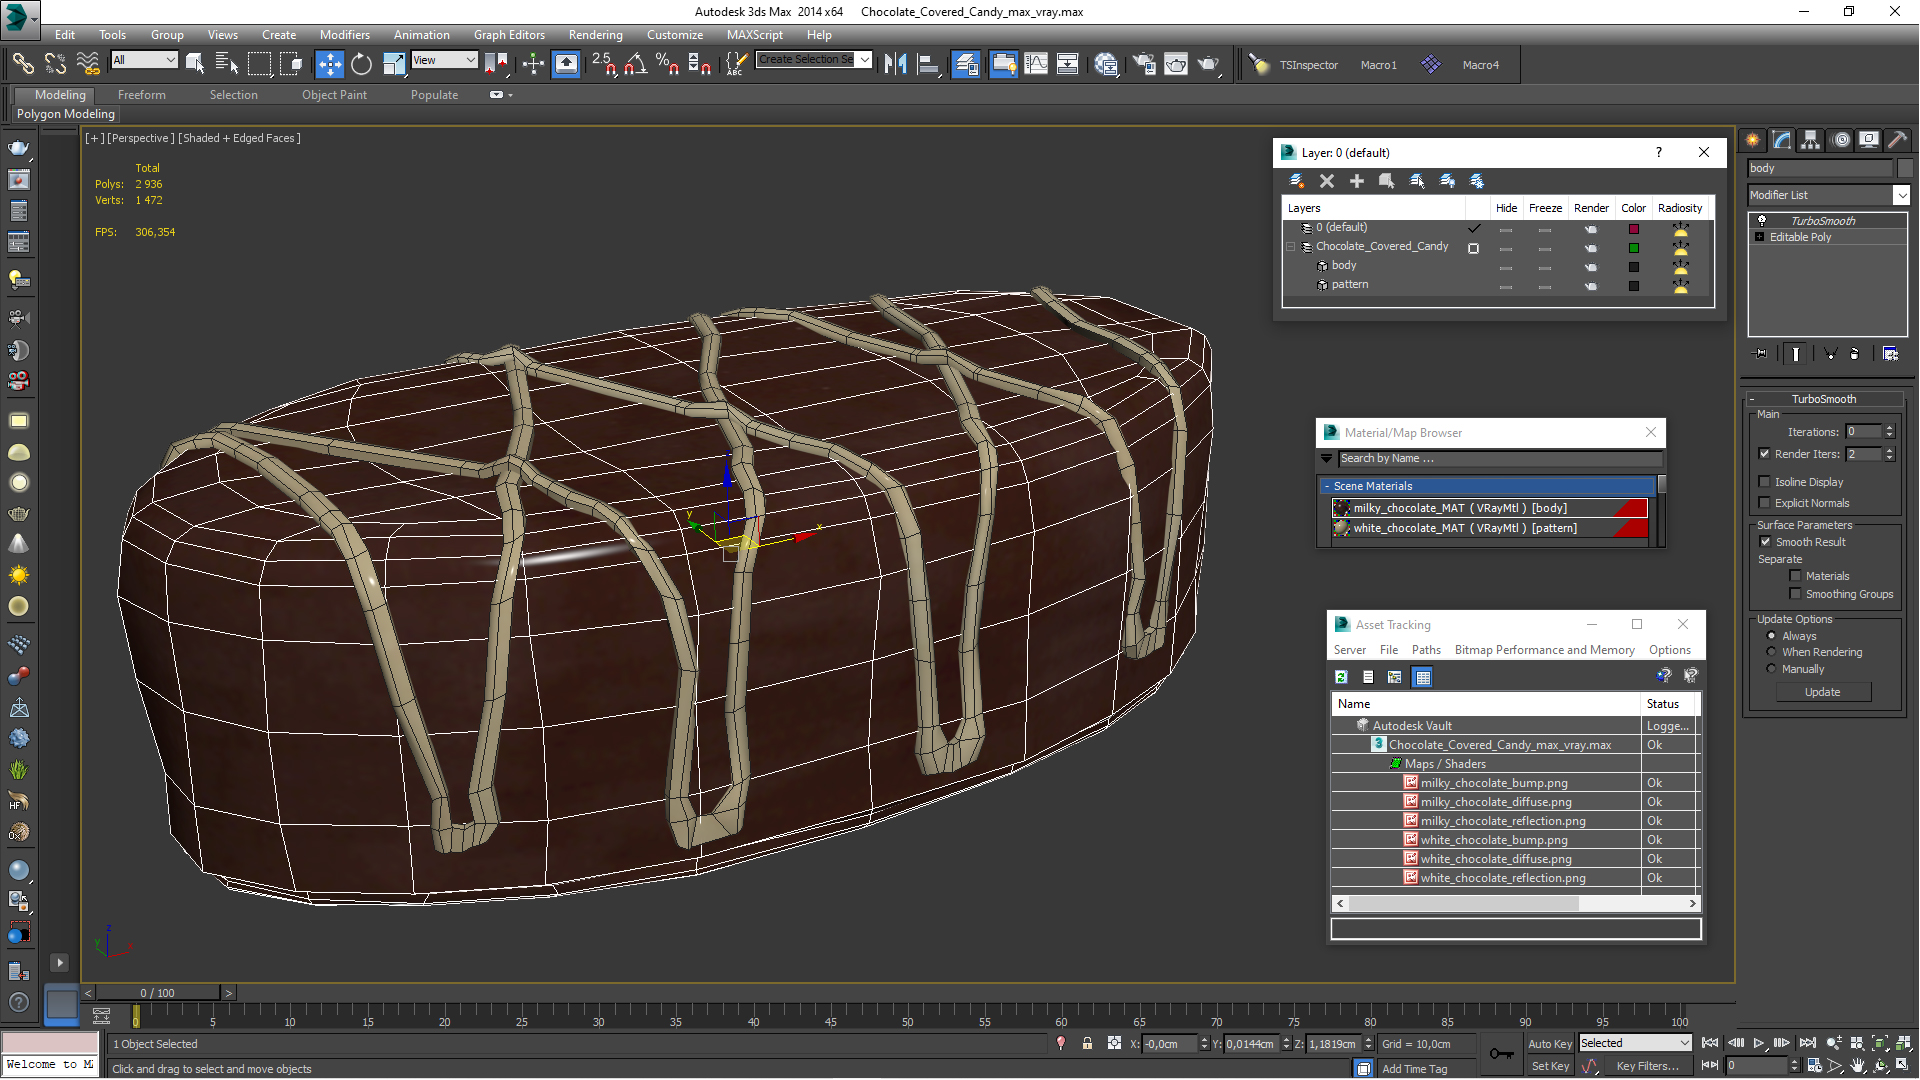This screenshot has height=1080, width=1920.
Task: Click Create New Layer icon in Layer dialog
Action: pyautogui.click(x=1297, y=181)
